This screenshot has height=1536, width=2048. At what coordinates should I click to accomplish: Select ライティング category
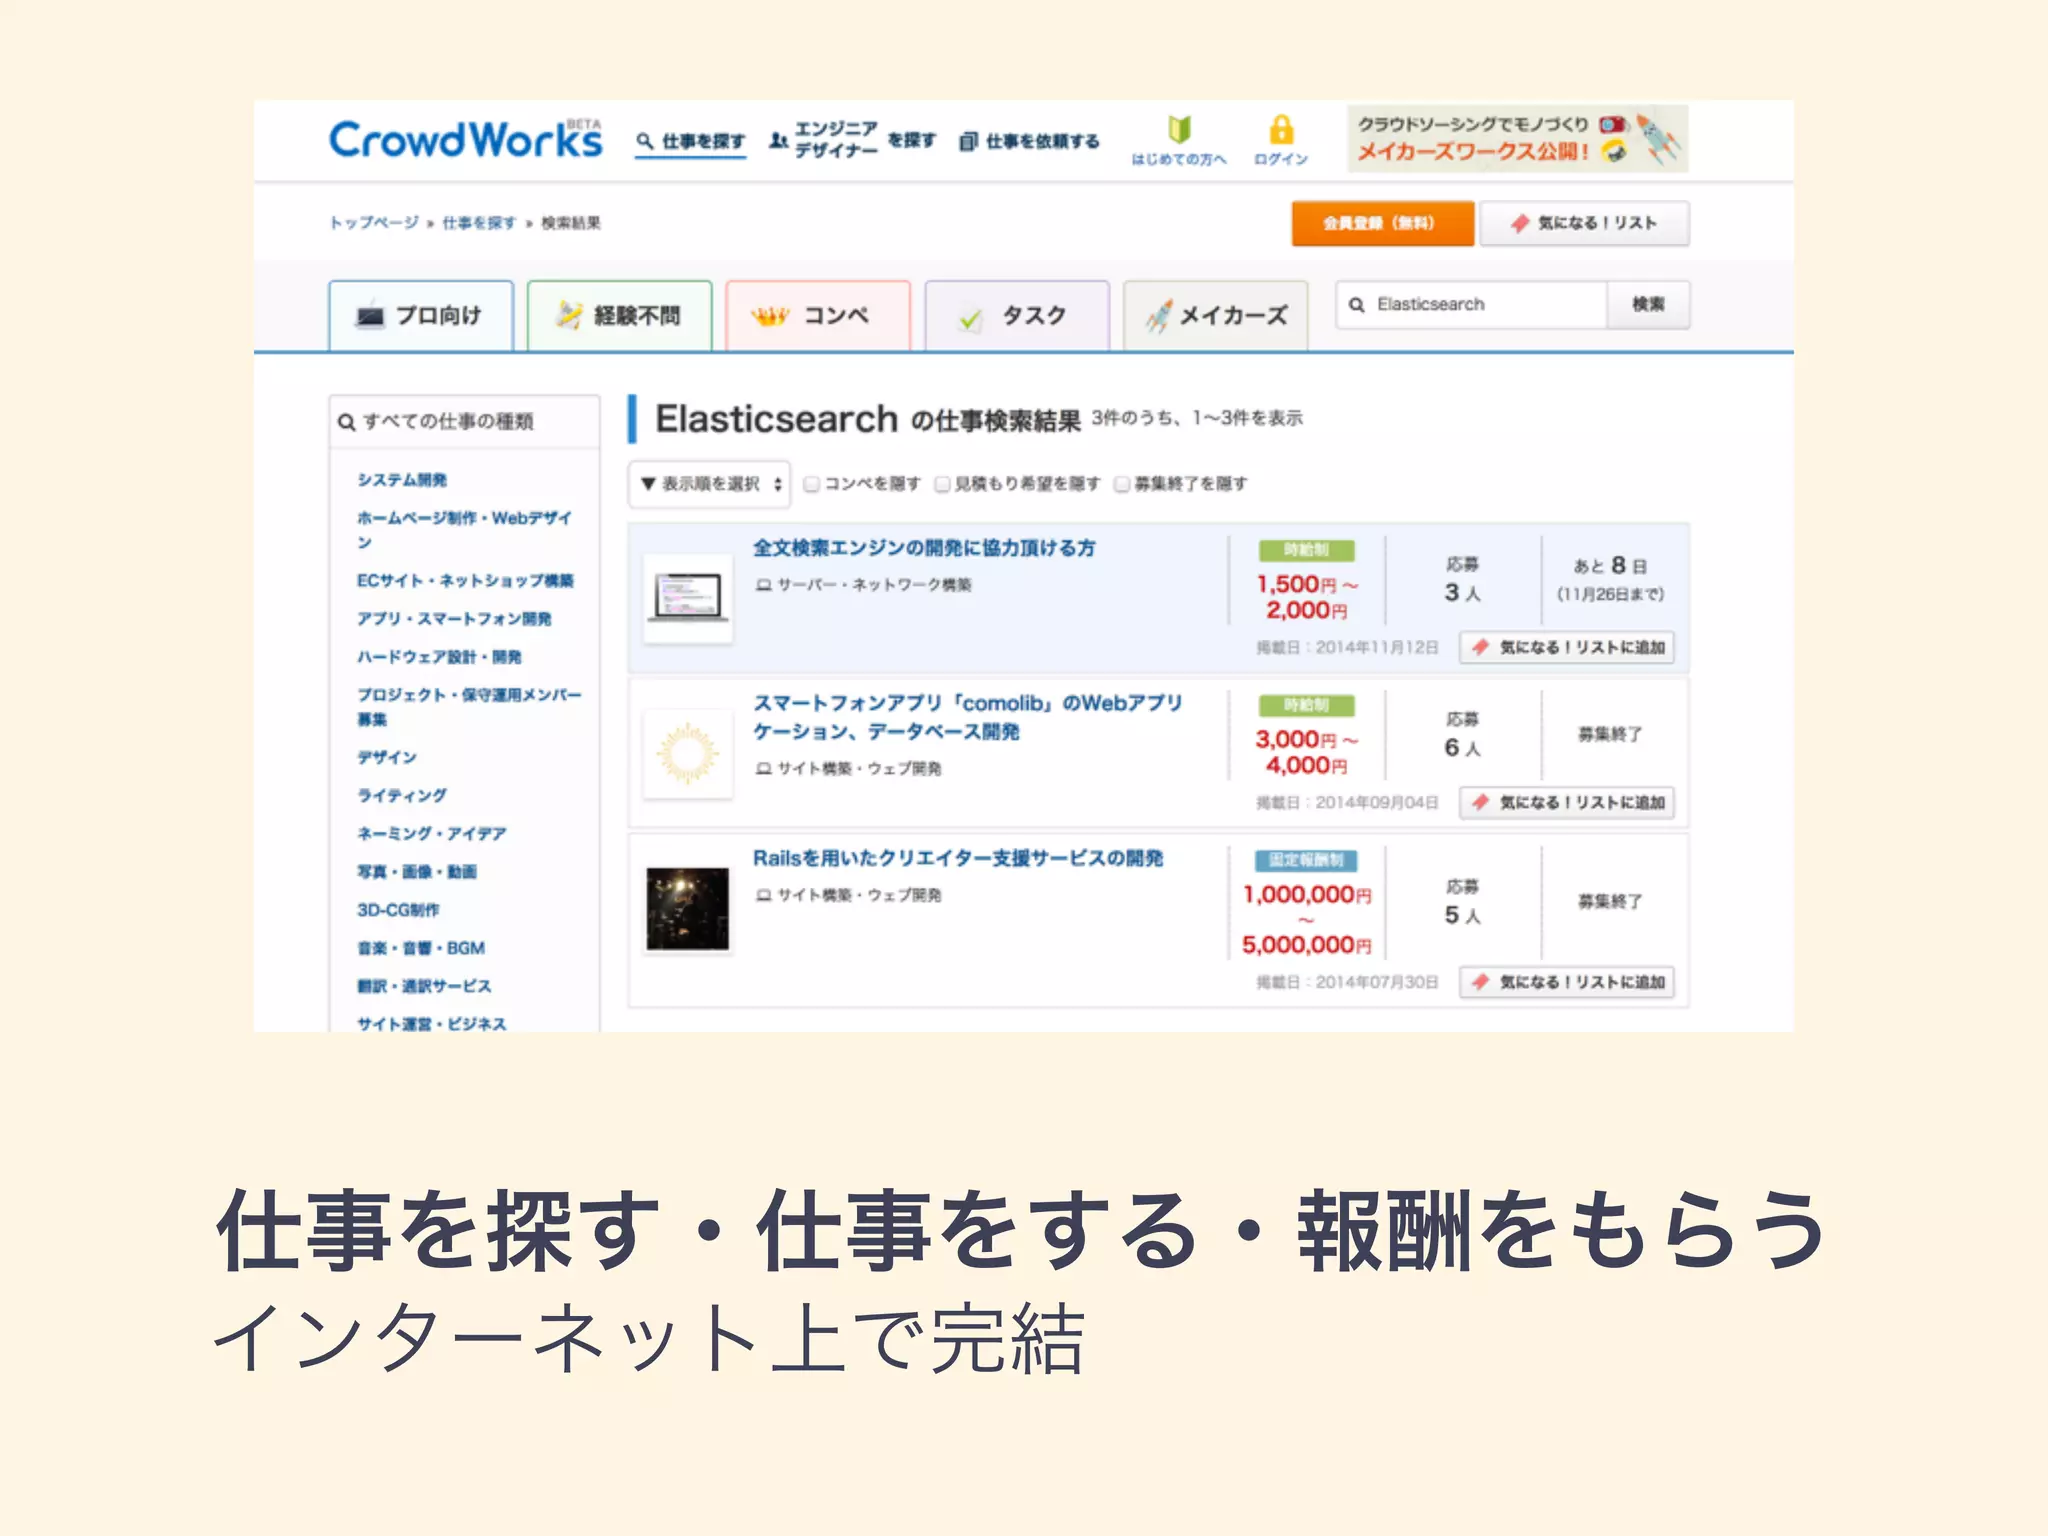point(402,795)
